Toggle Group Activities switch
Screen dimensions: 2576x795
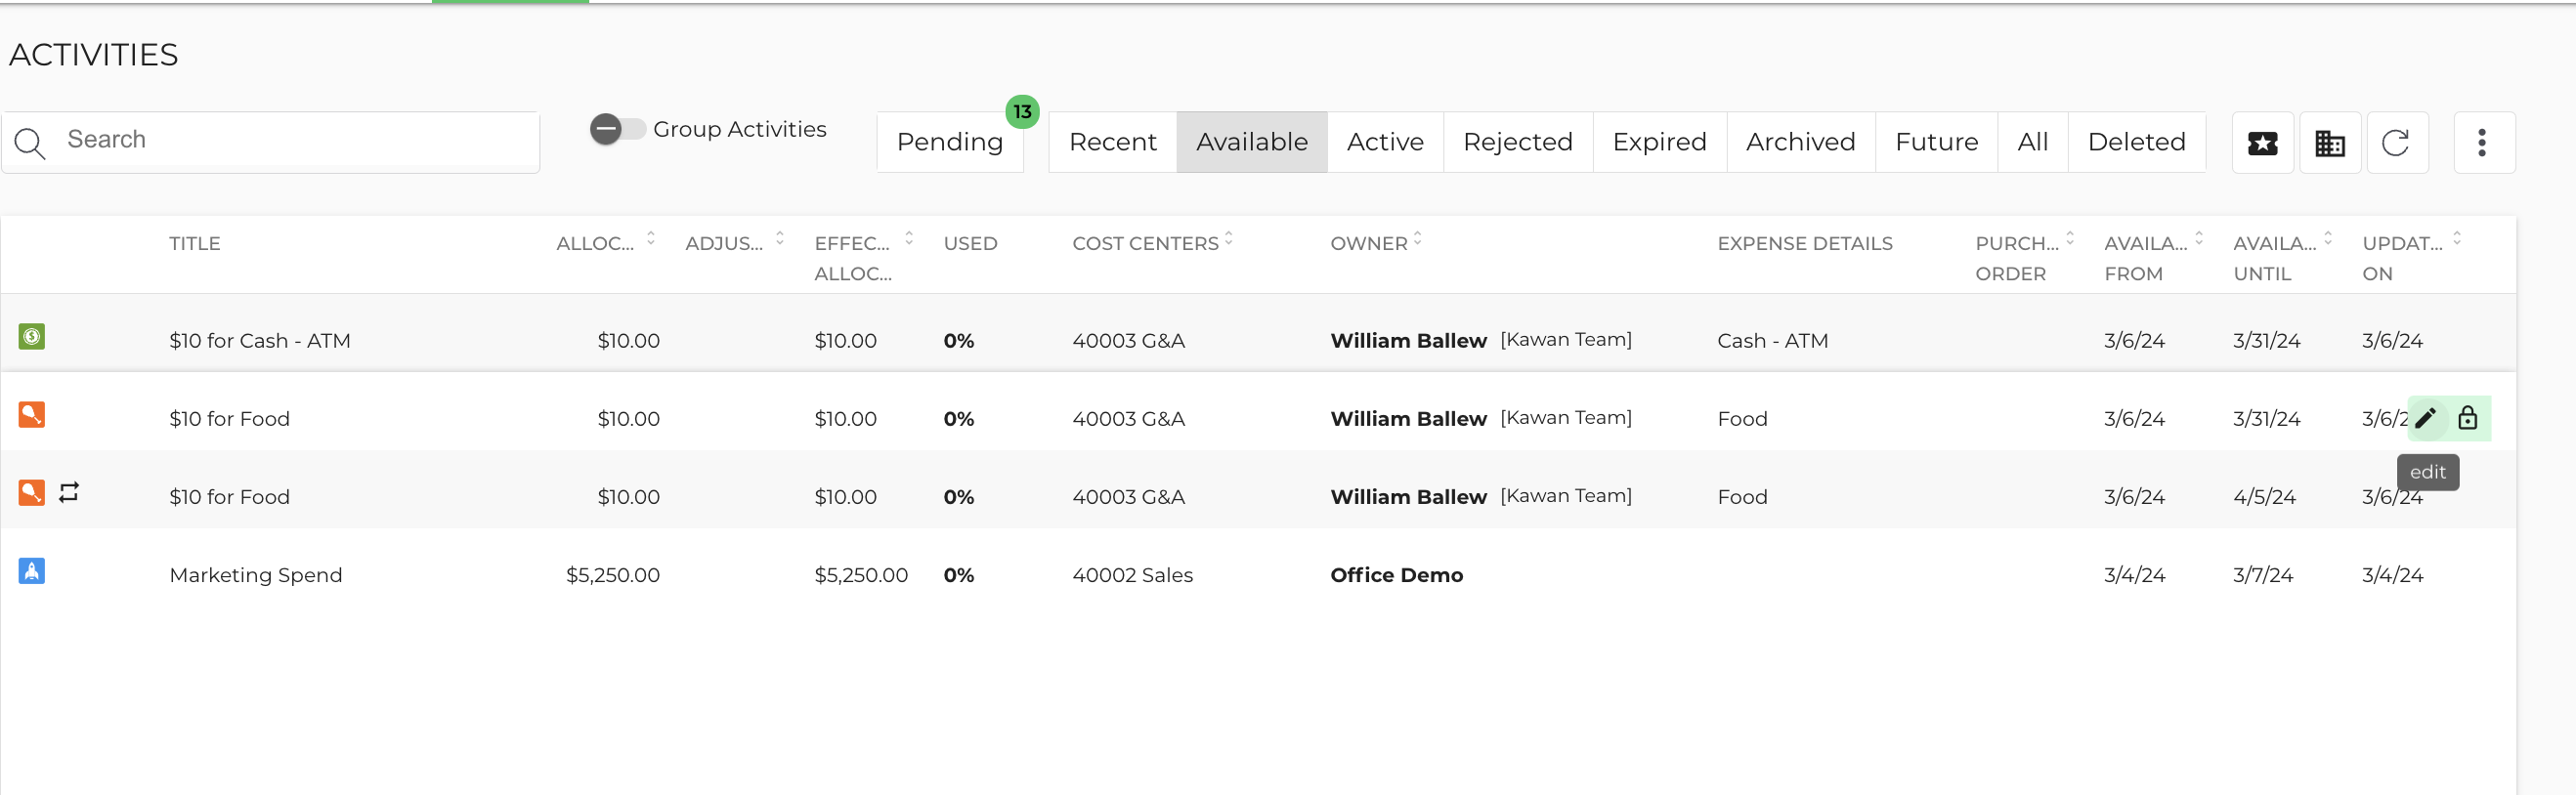point(616,129)
